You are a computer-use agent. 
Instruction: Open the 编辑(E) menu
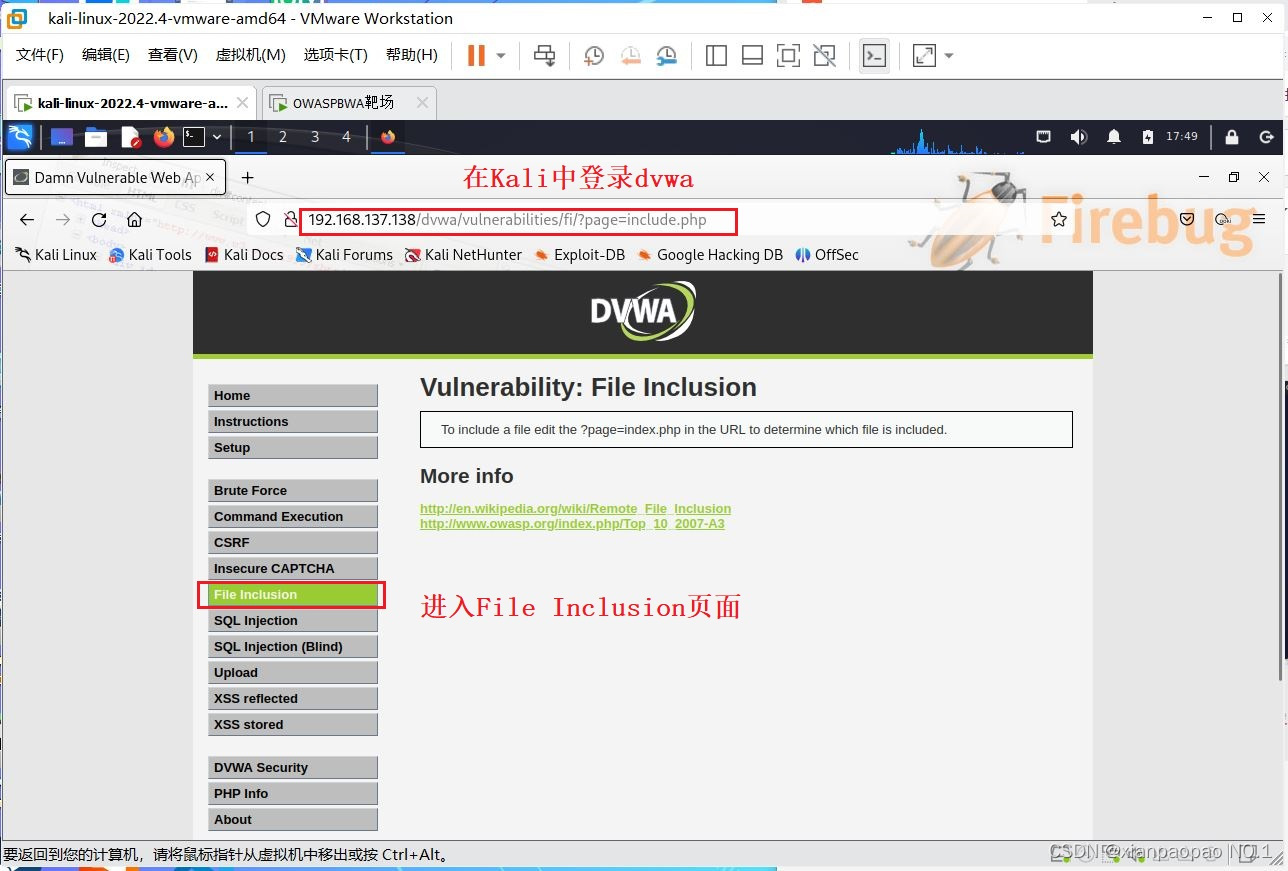coord(106,55)
